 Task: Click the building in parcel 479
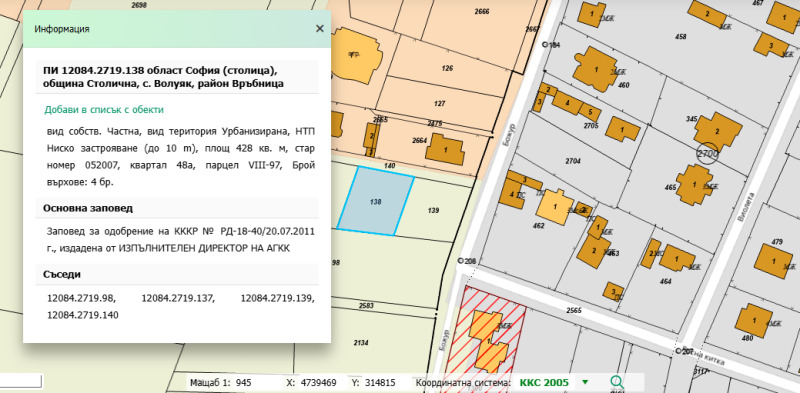click(x=774, y=261)
